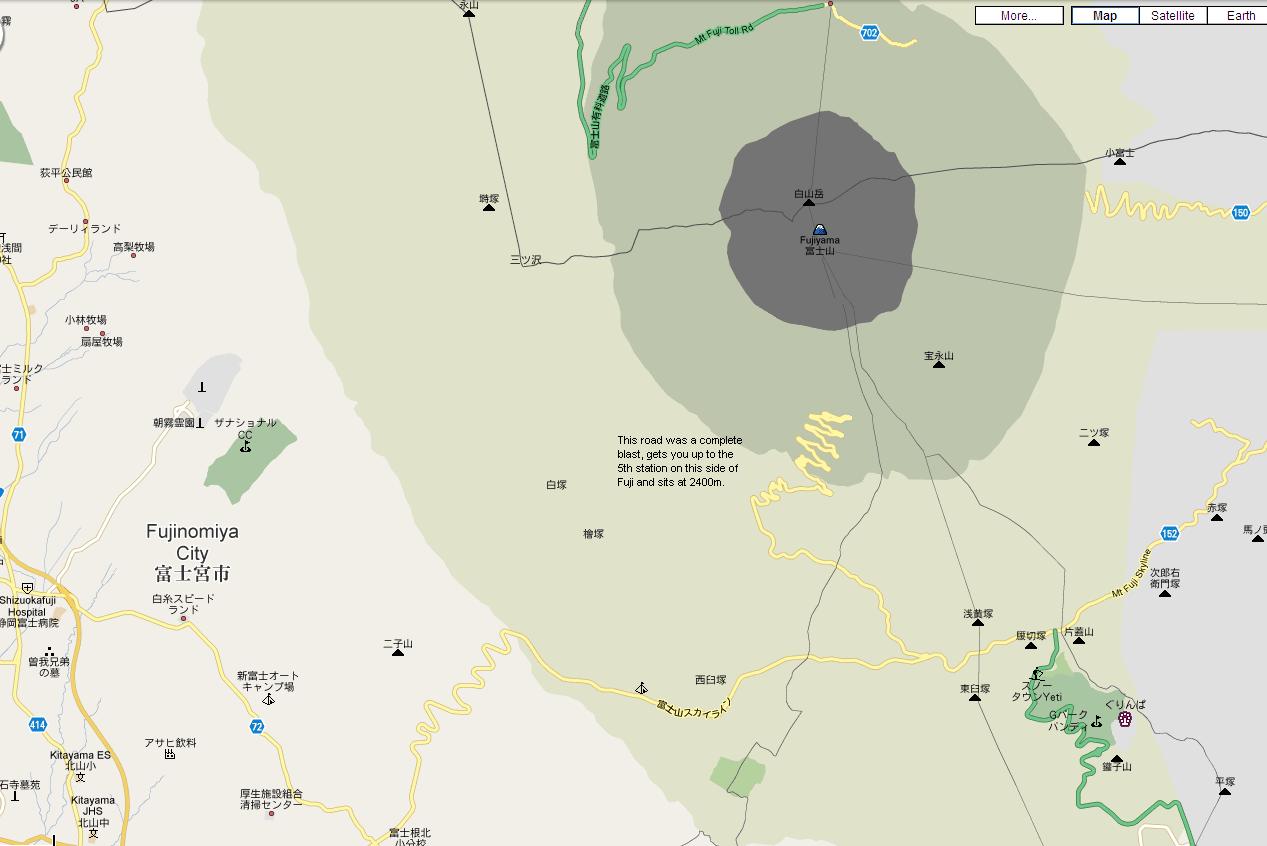The height and width of the screenshot is (846, 1267).
Task: Click the 白塚 label
Action: click(x=556, y=485)
